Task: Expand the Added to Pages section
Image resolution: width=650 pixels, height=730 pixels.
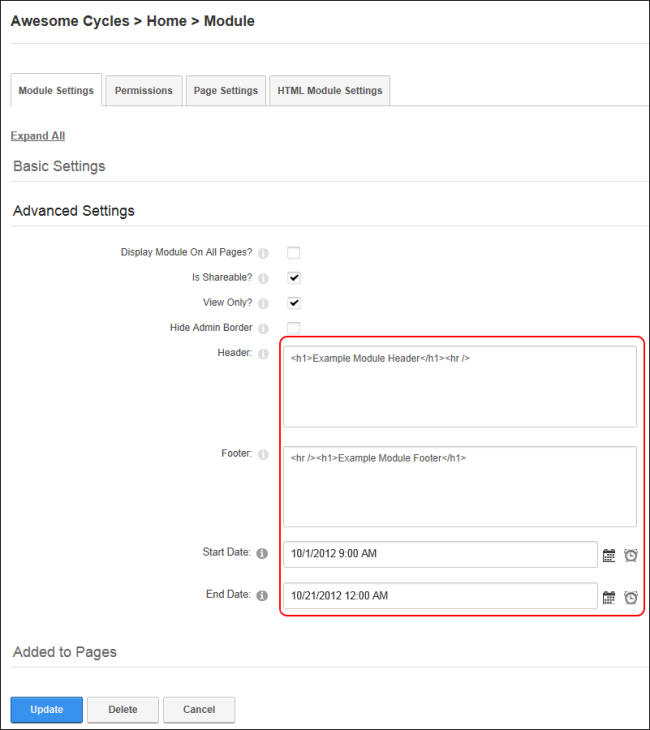Action: click(x=65, y=652)
